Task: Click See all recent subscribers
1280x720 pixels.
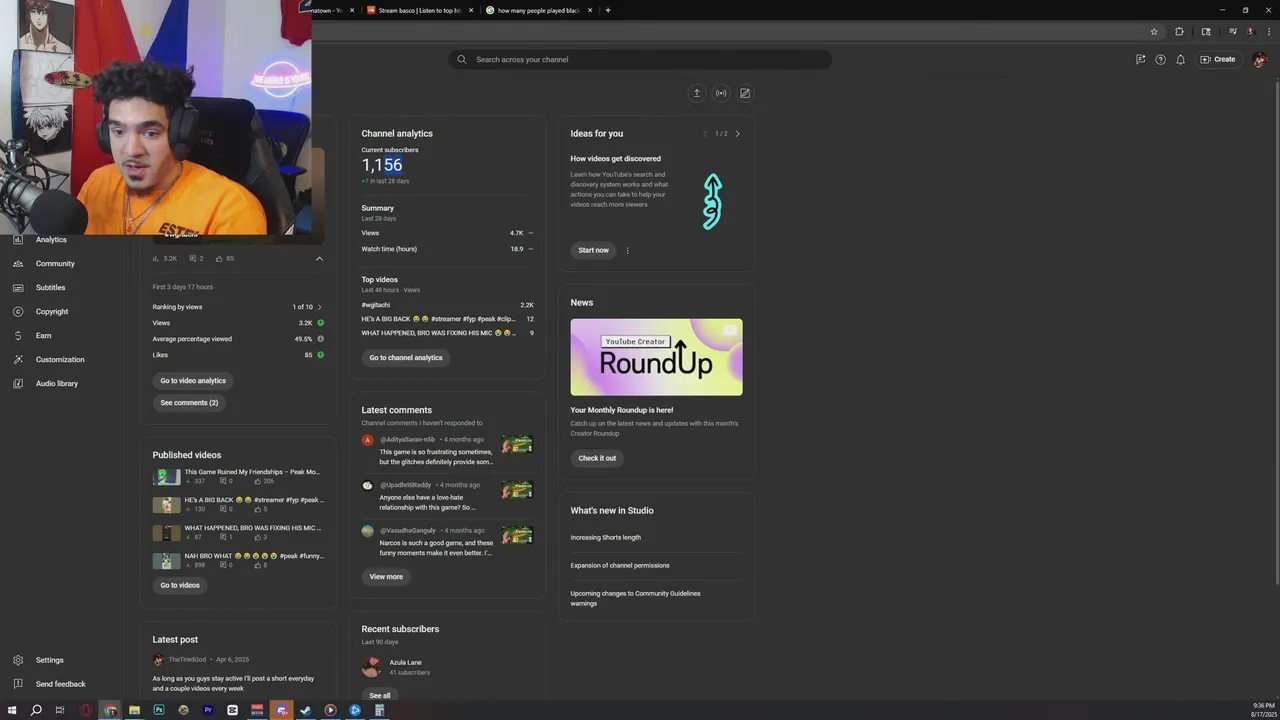Action: [380, 695]
